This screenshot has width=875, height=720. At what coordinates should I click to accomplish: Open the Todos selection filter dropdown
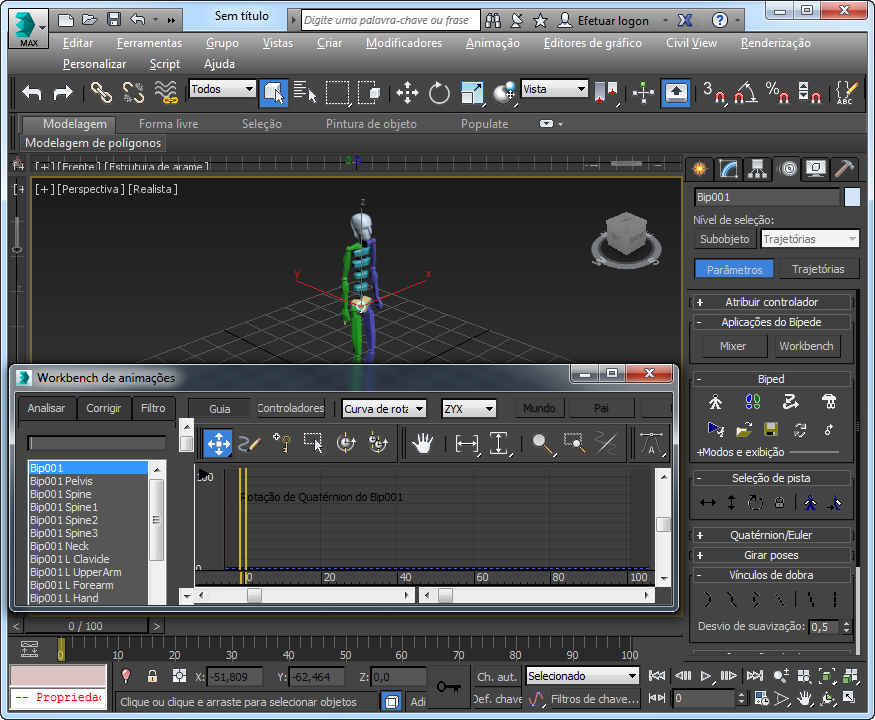pyautogui.click(x=222, y=89)
